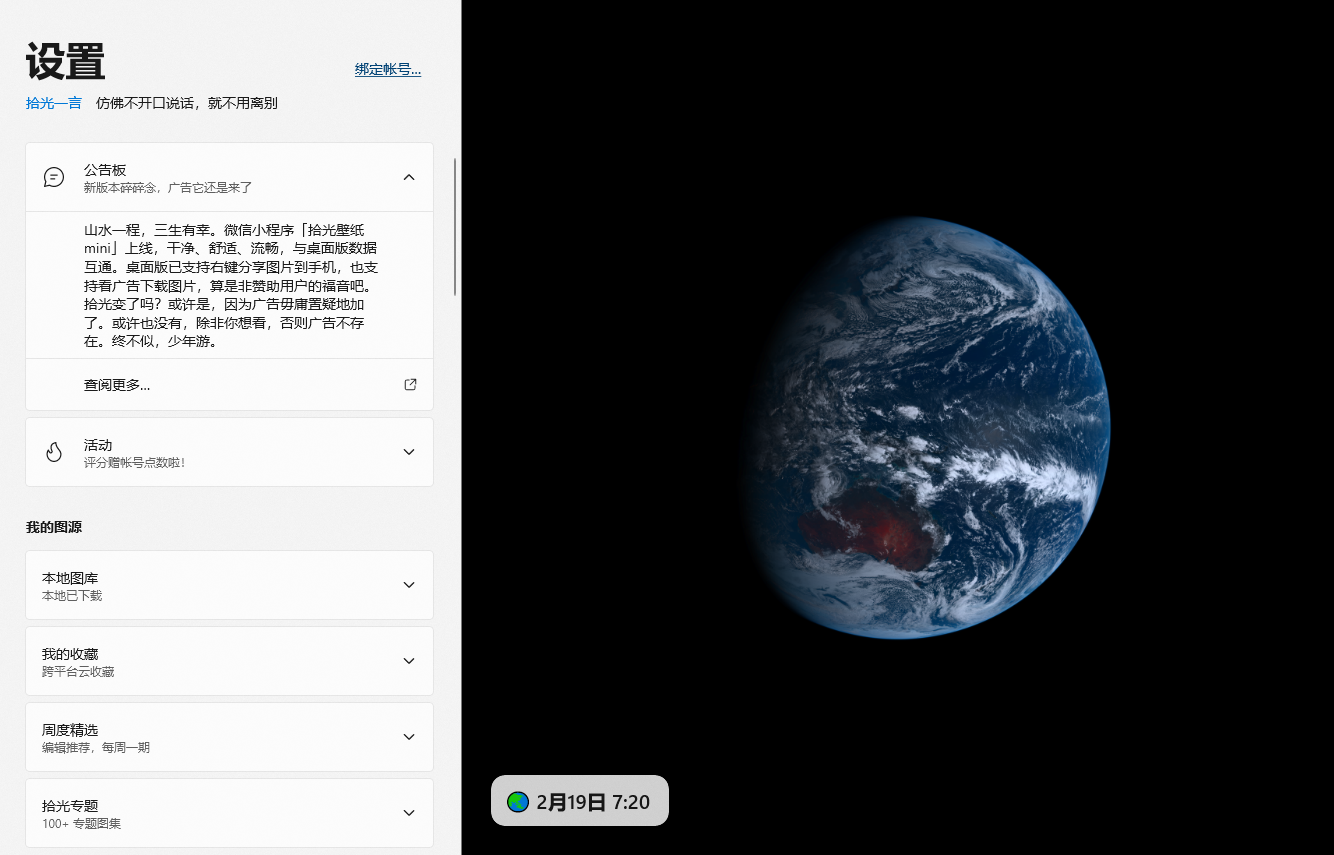Click the quote text 仿佛不开口说话

(x=187, y=103)
